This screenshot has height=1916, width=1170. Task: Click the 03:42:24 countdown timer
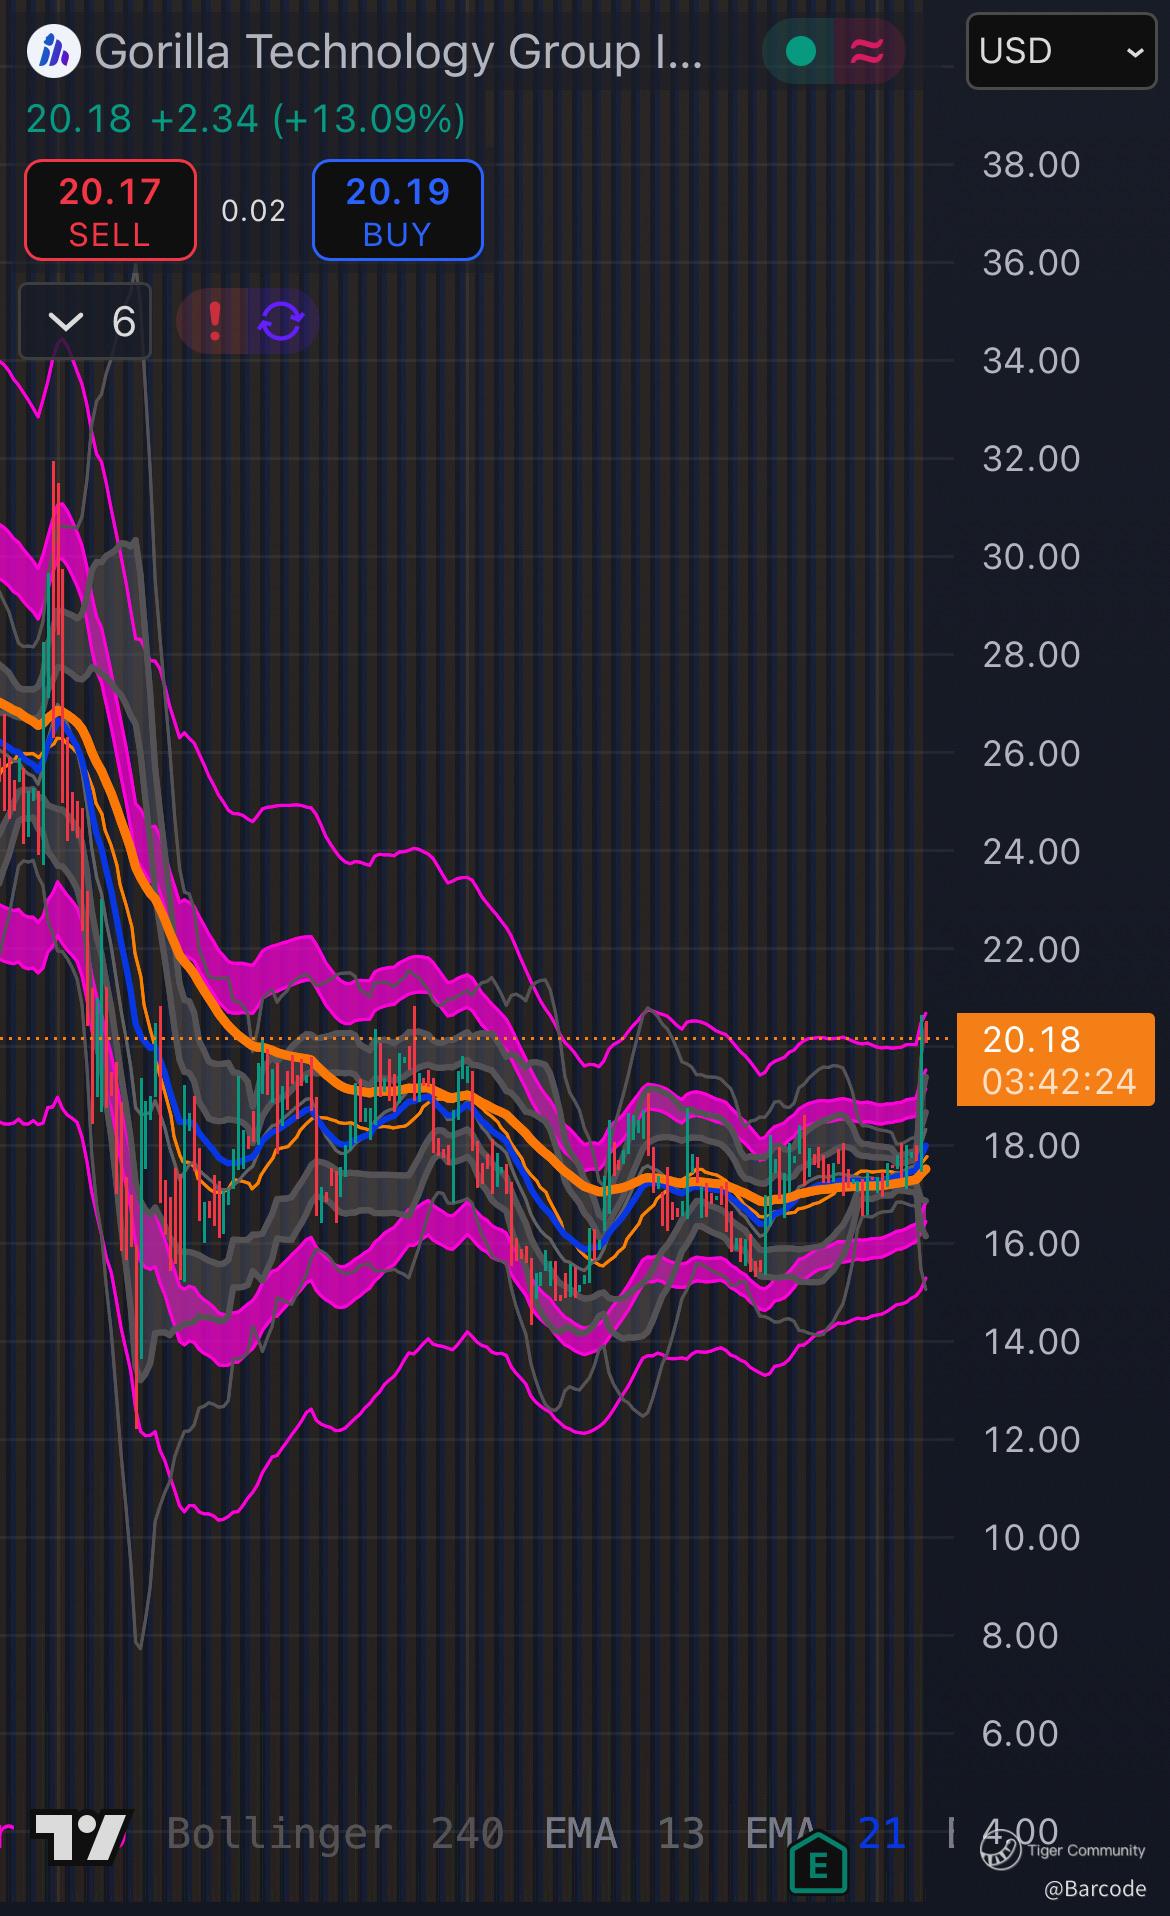pos(1059,1082)
